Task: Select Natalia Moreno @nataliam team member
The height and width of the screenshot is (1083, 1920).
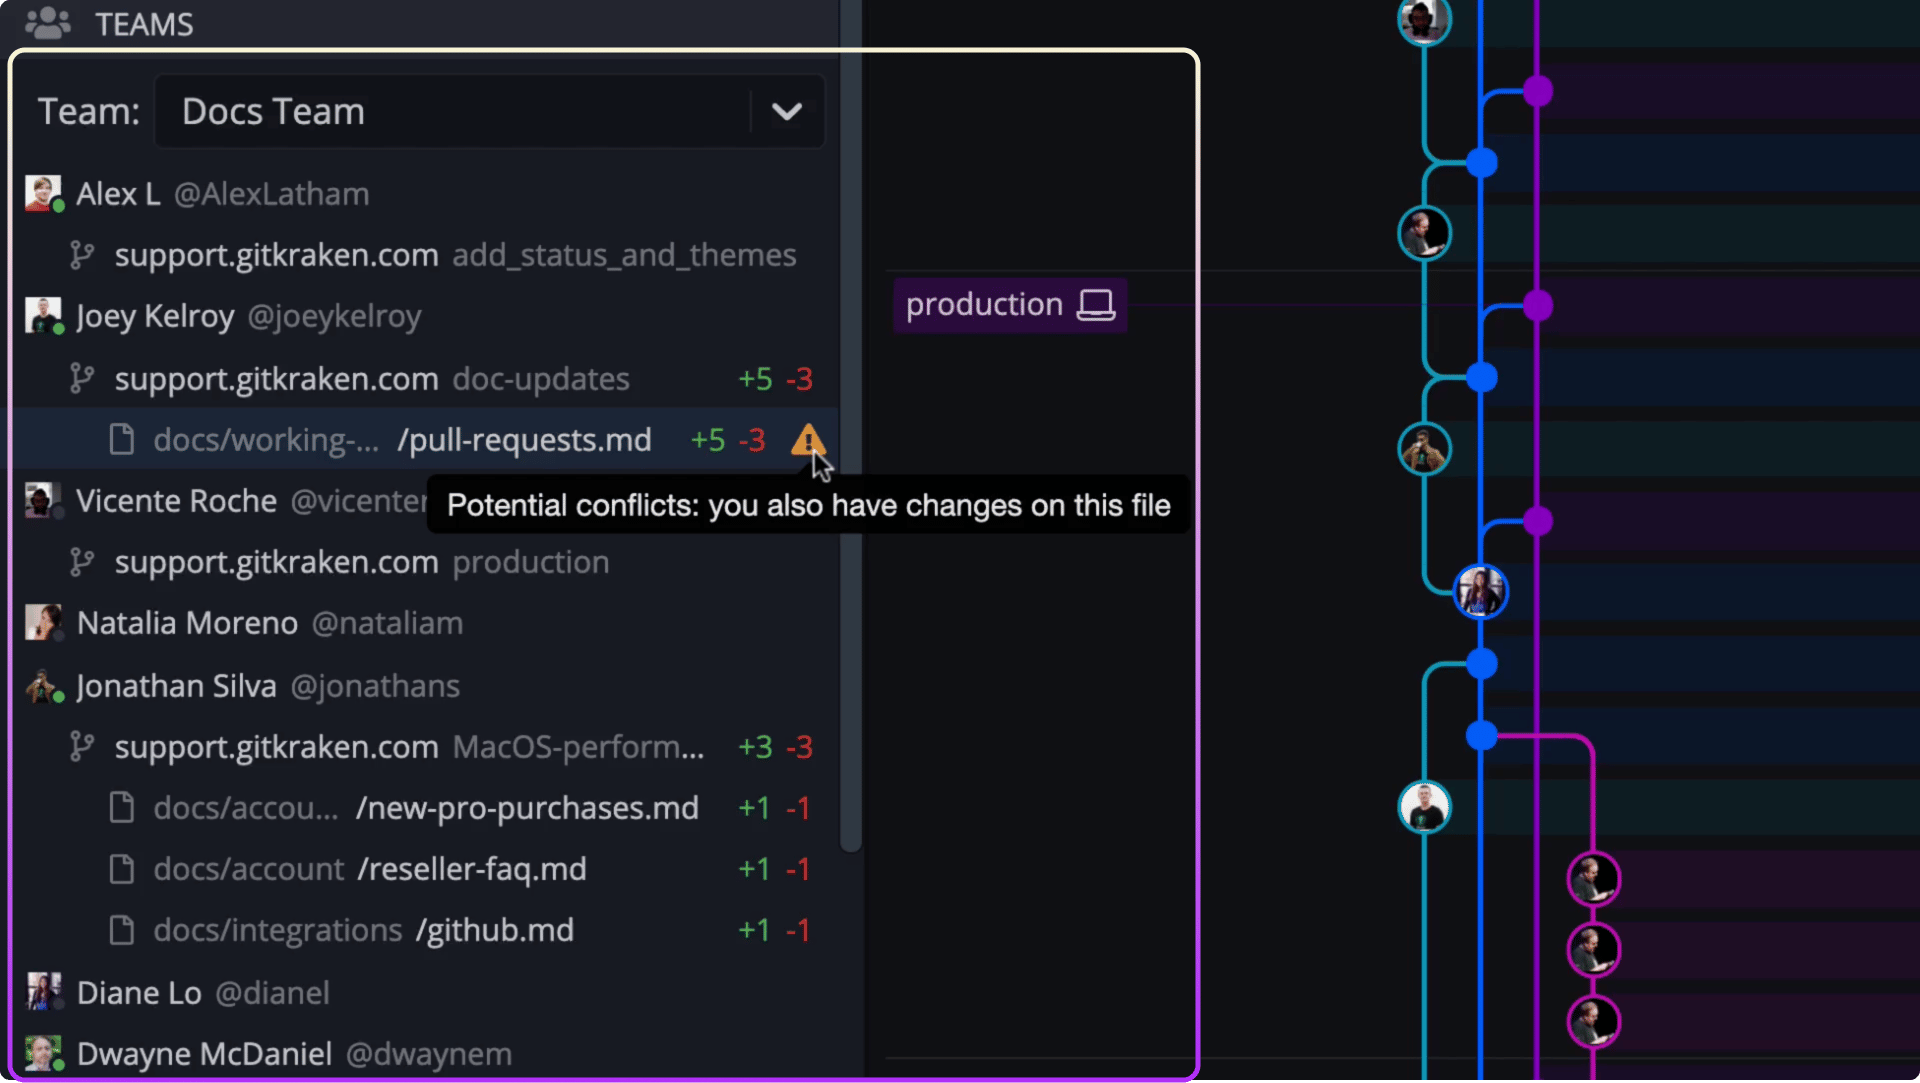Action: [424, 623]
